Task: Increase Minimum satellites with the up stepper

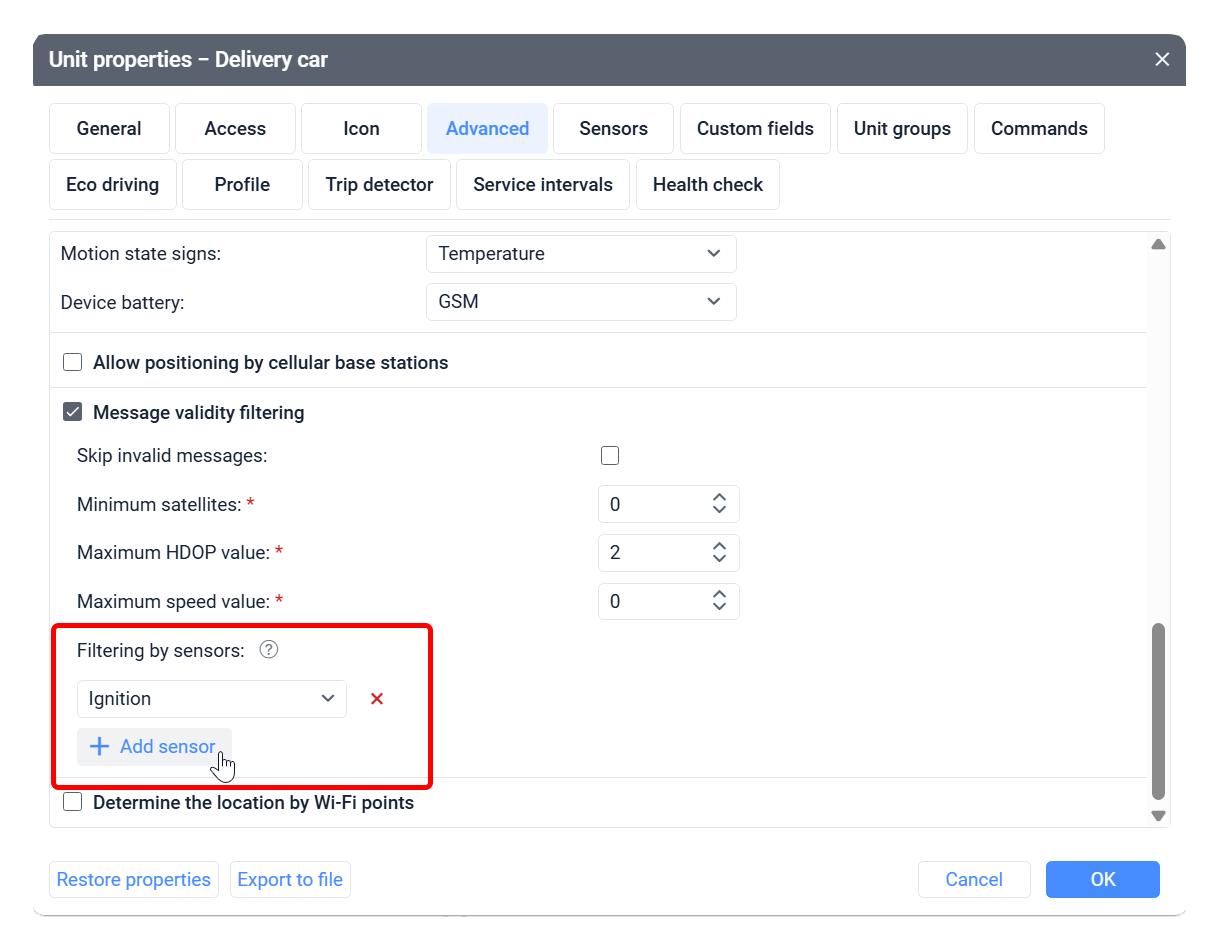Action: [719, 497]
